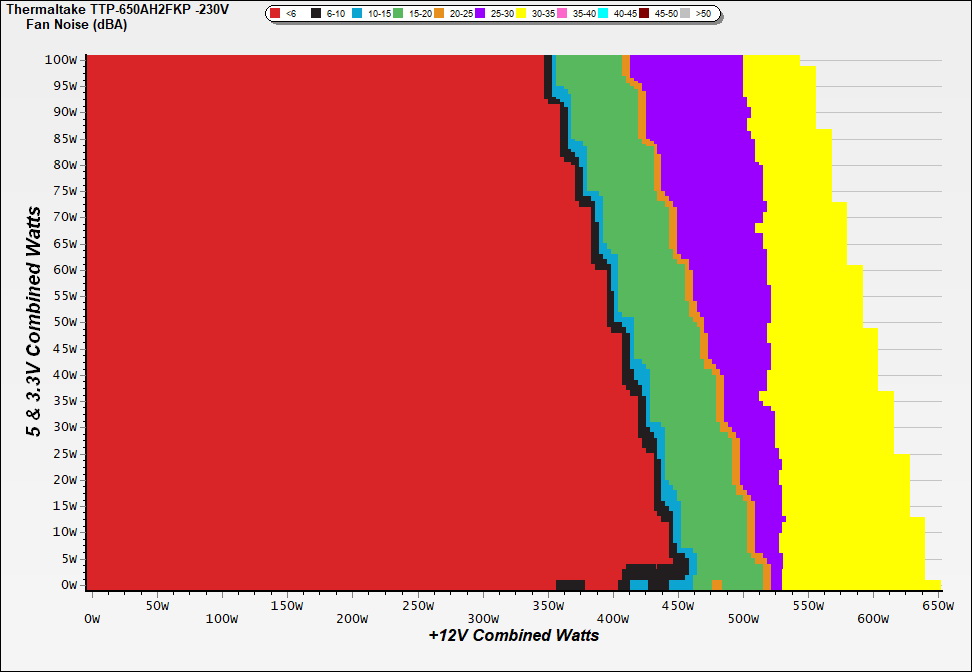Click the 0W label on the x-axis

point(92,605)
